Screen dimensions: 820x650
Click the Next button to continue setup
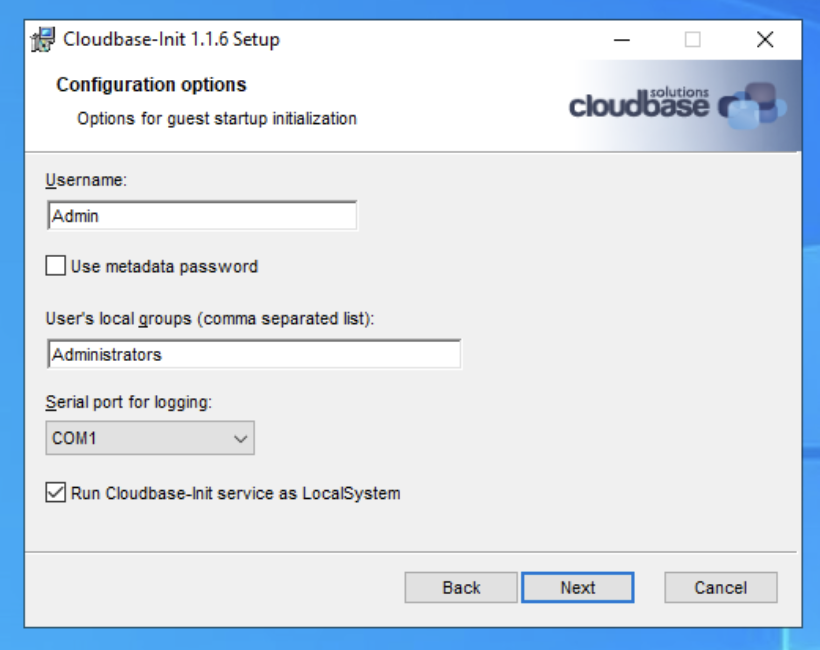click(x=578, y=587)
